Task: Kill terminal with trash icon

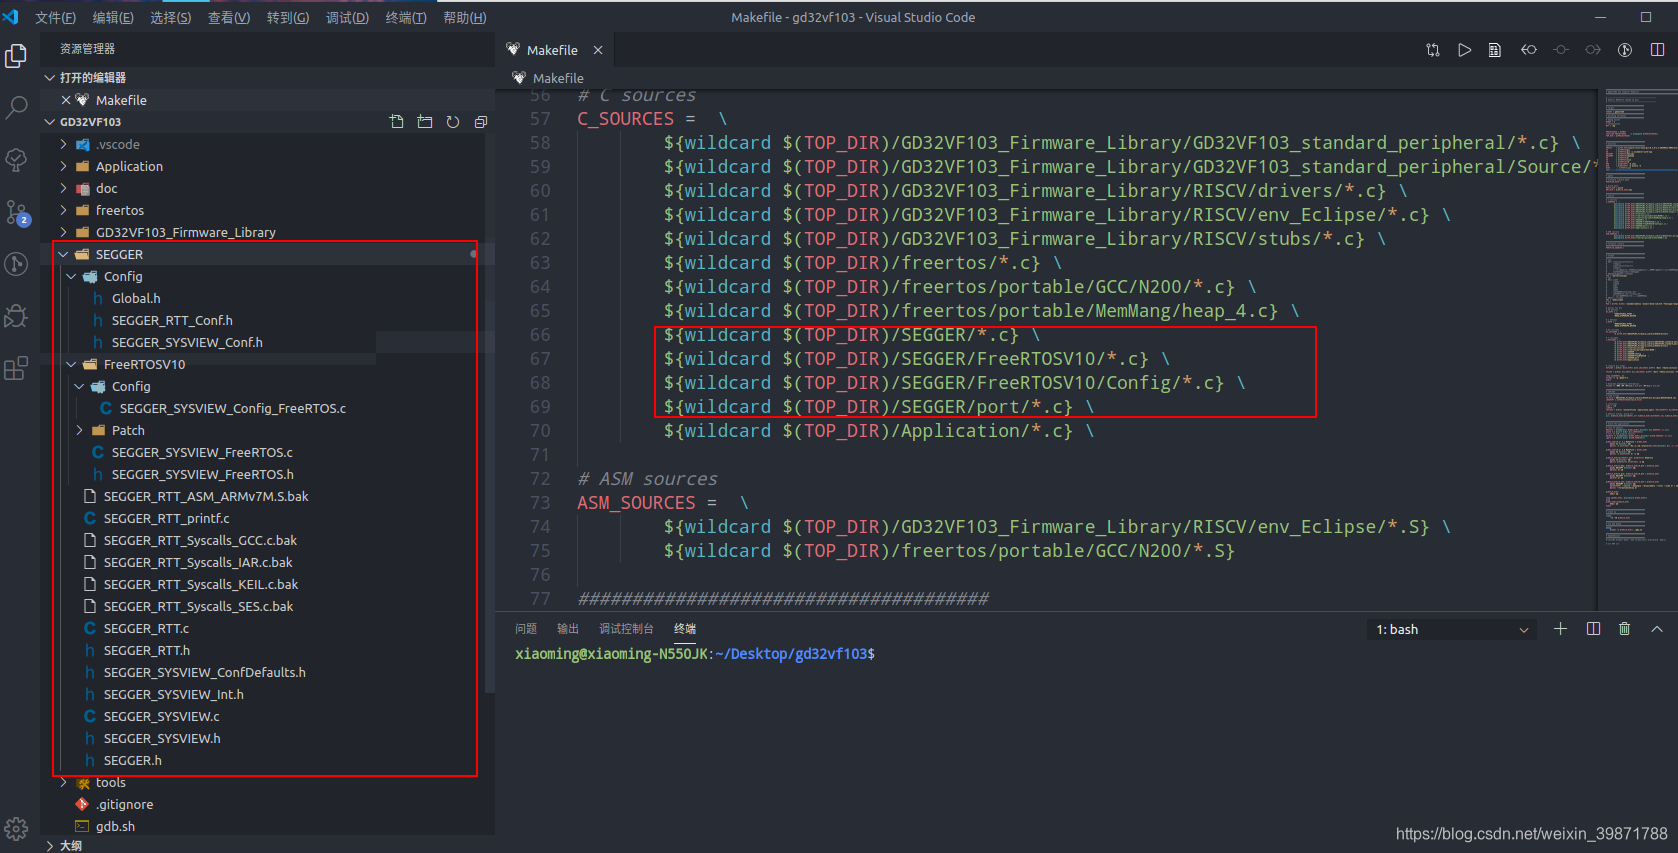Action: [1625, 629]
